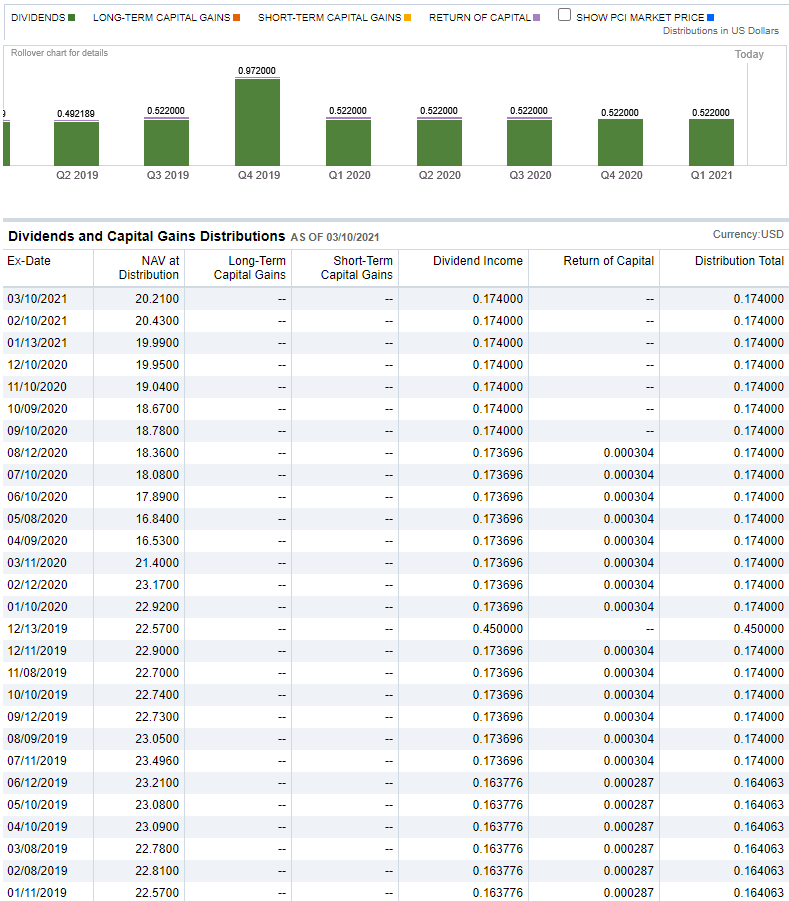This screenshot has height=901, width=789.
Task: Click the 03/10/2021 ex-date cell
Action: tap(37, 299)
